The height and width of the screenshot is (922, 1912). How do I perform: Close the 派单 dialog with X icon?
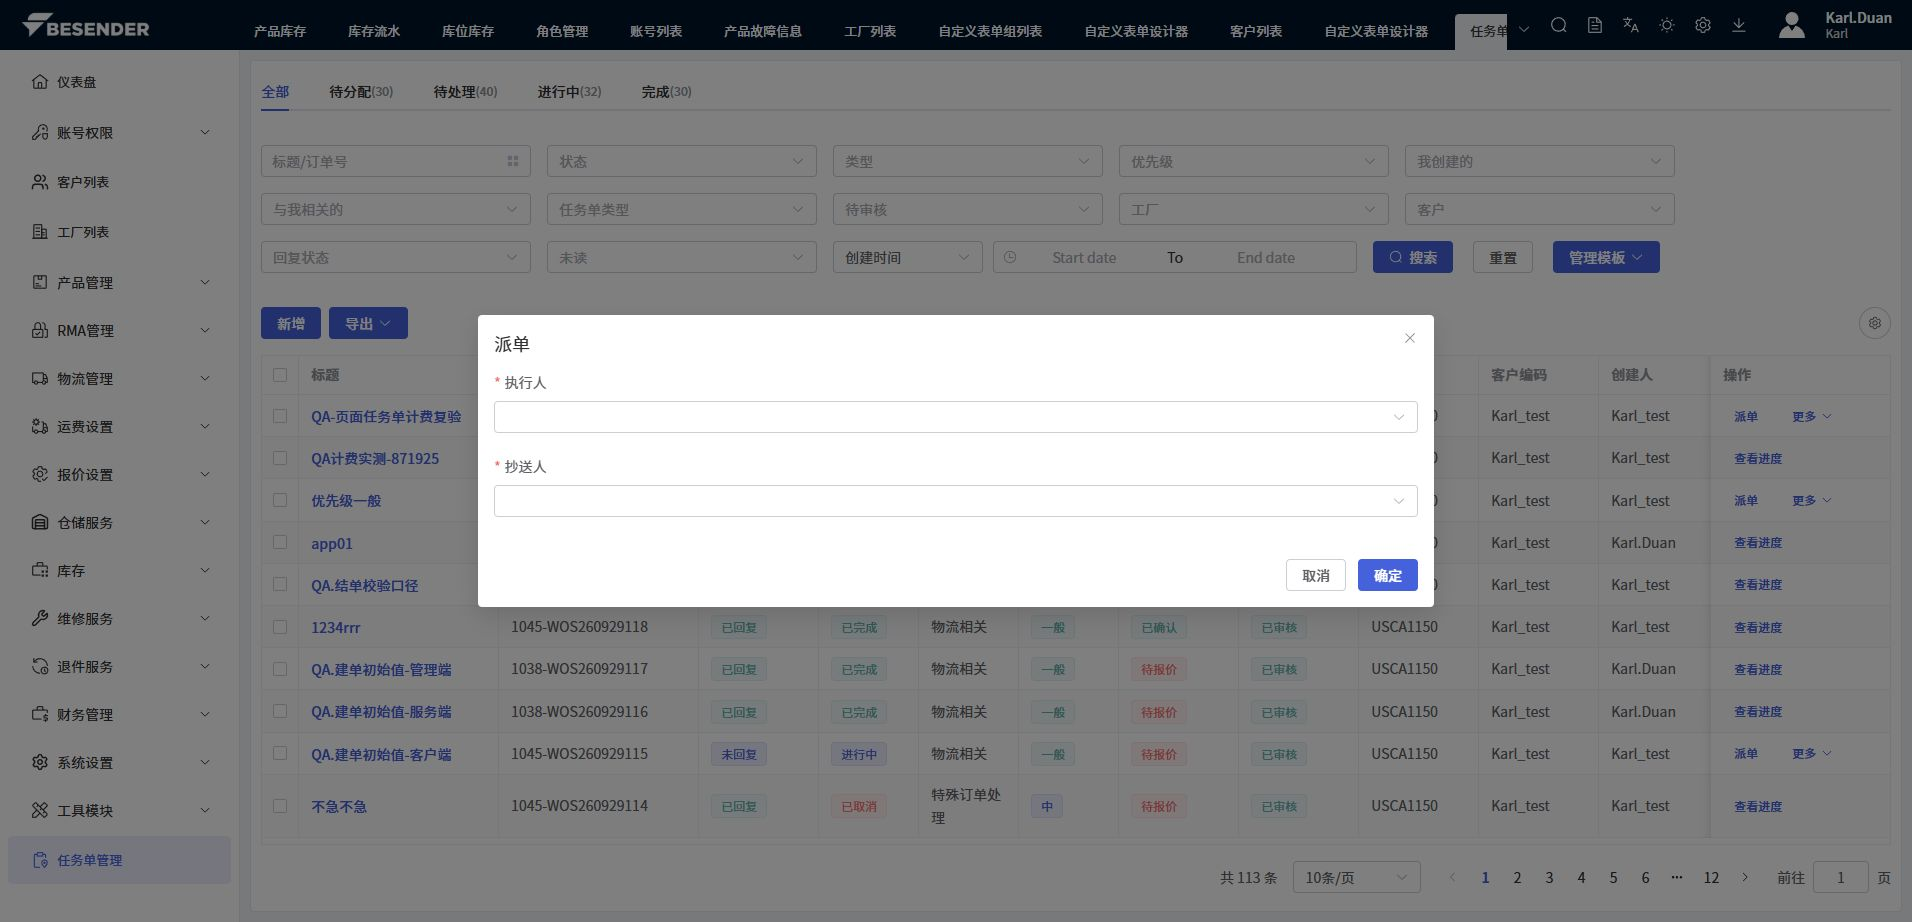coord(1409,338)
